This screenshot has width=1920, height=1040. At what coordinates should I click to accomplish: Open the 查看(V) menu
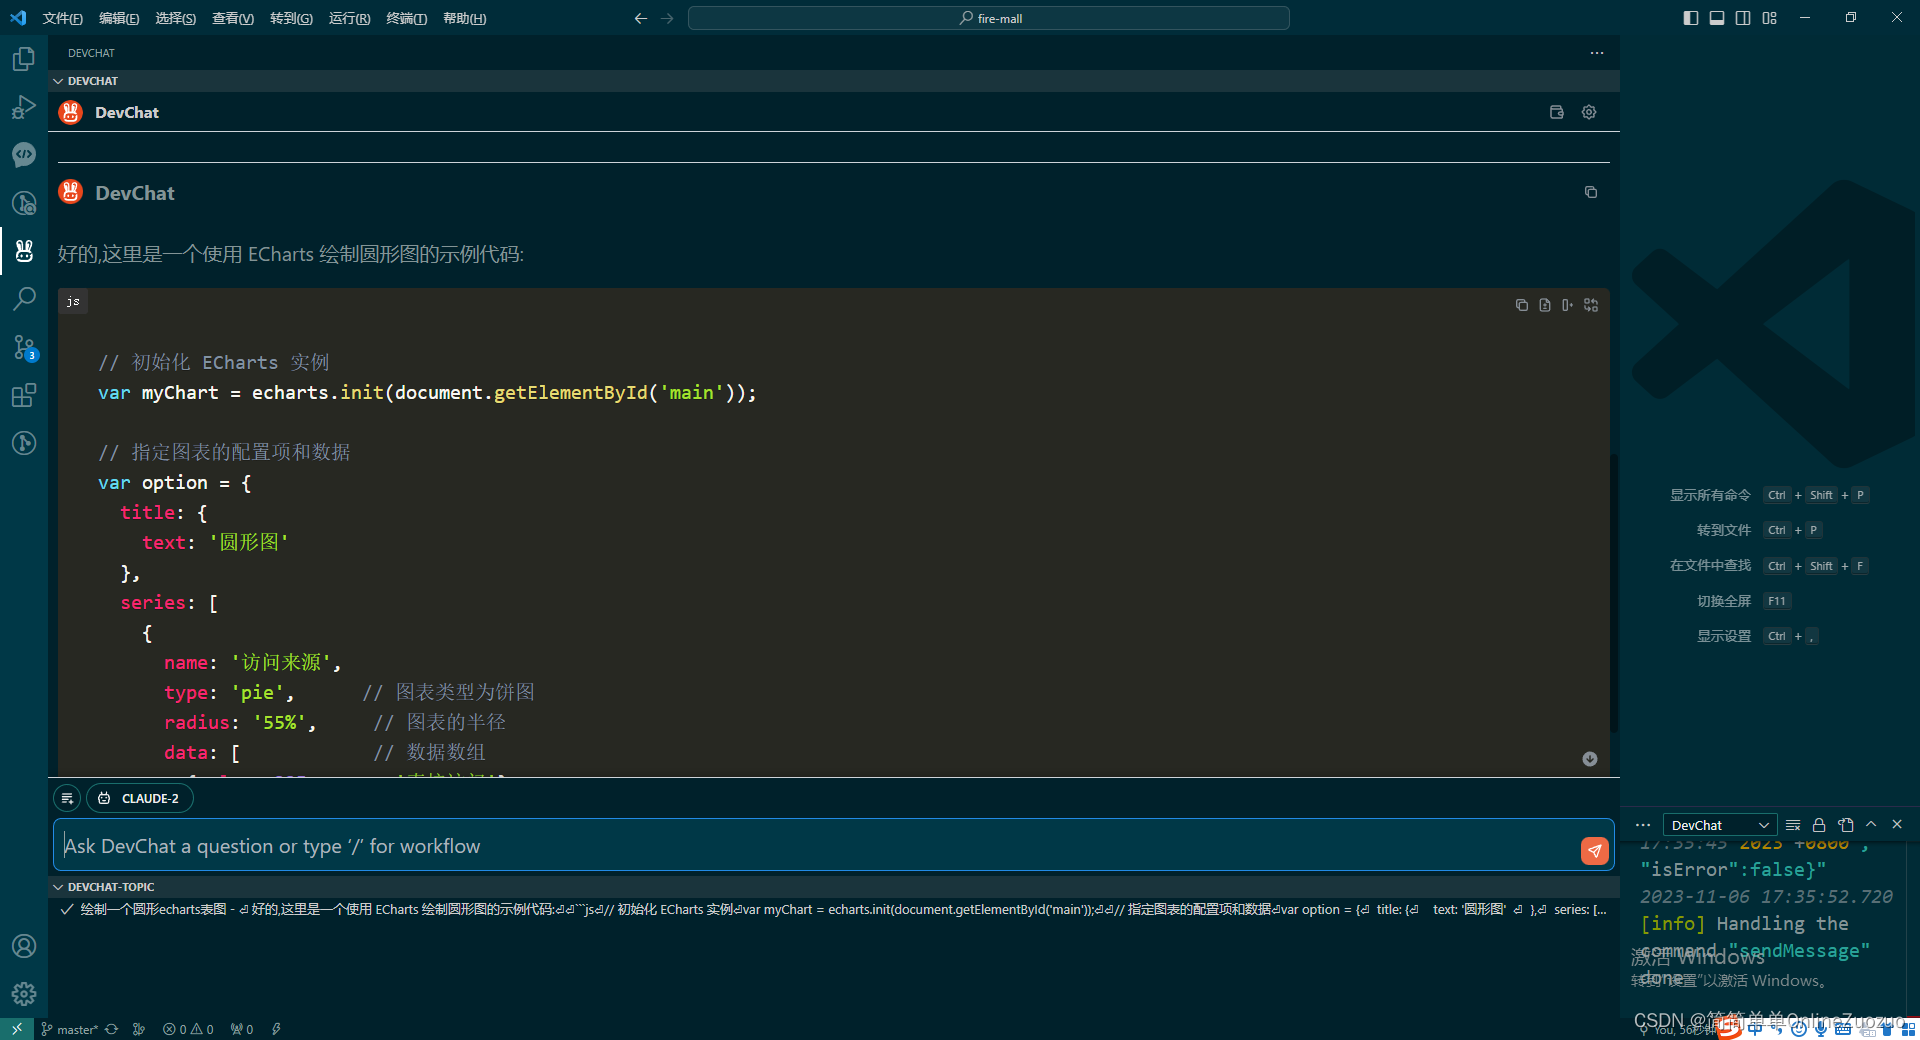coord(233,18)
